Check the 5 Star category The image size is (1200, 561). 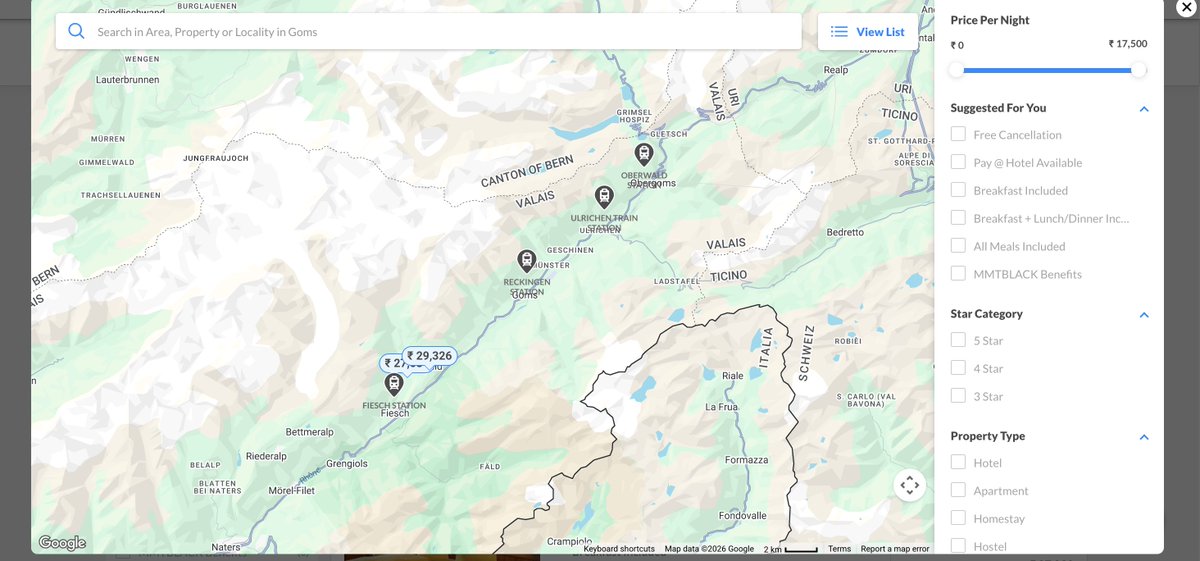[x=958, y=340]
